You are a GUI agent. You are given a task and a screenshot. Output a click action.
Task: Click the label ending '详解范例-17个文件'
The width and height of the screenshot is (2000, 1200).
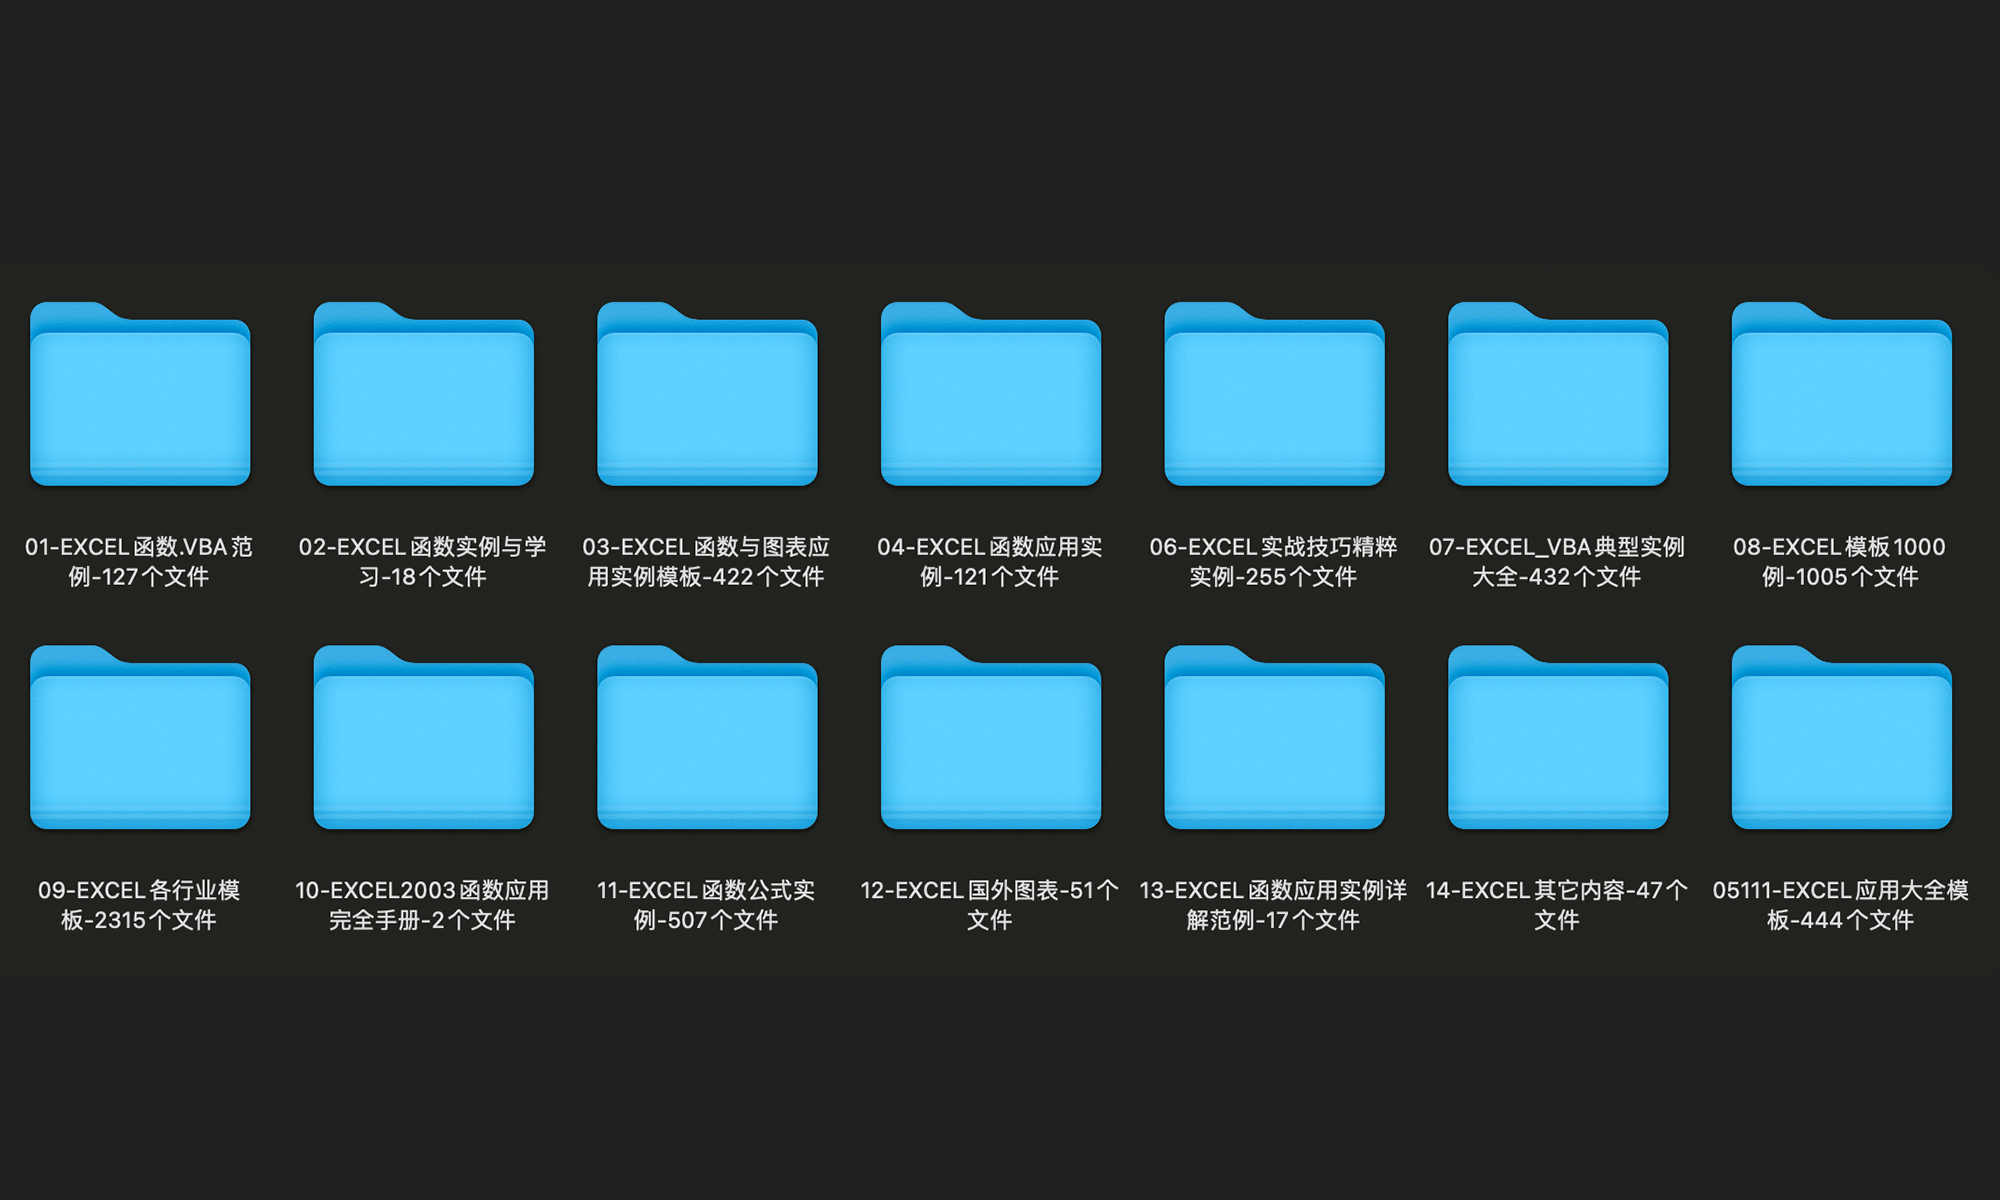click(1273, 905)
